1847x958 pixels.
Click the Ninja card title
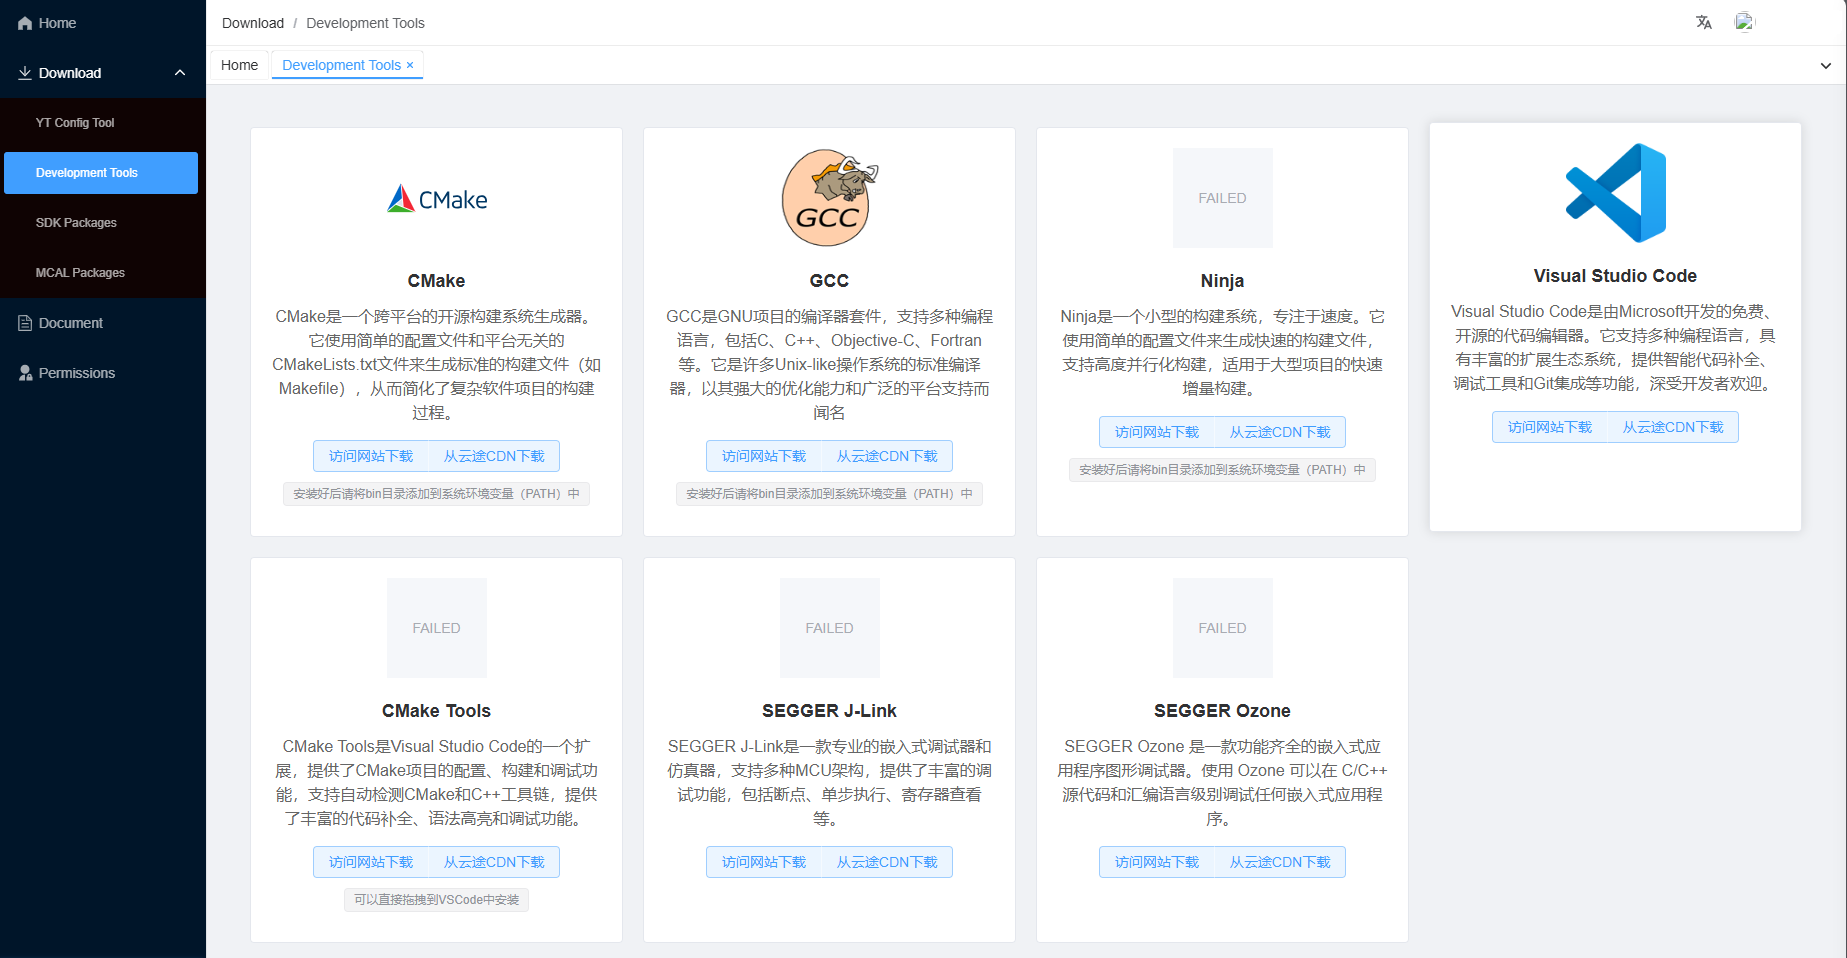tap(1222, 281)
